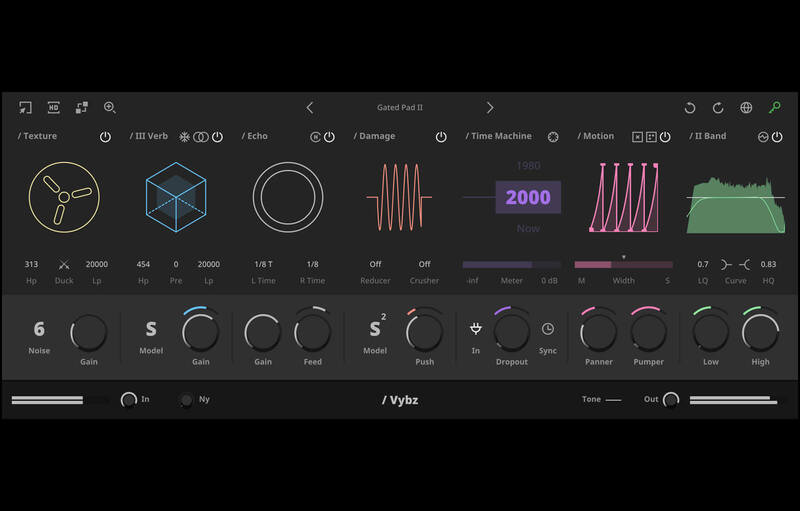This screenshot has width=800, height=511.
Task: Click the overlapping circles icon in Verb
Action: coord(201,137)
